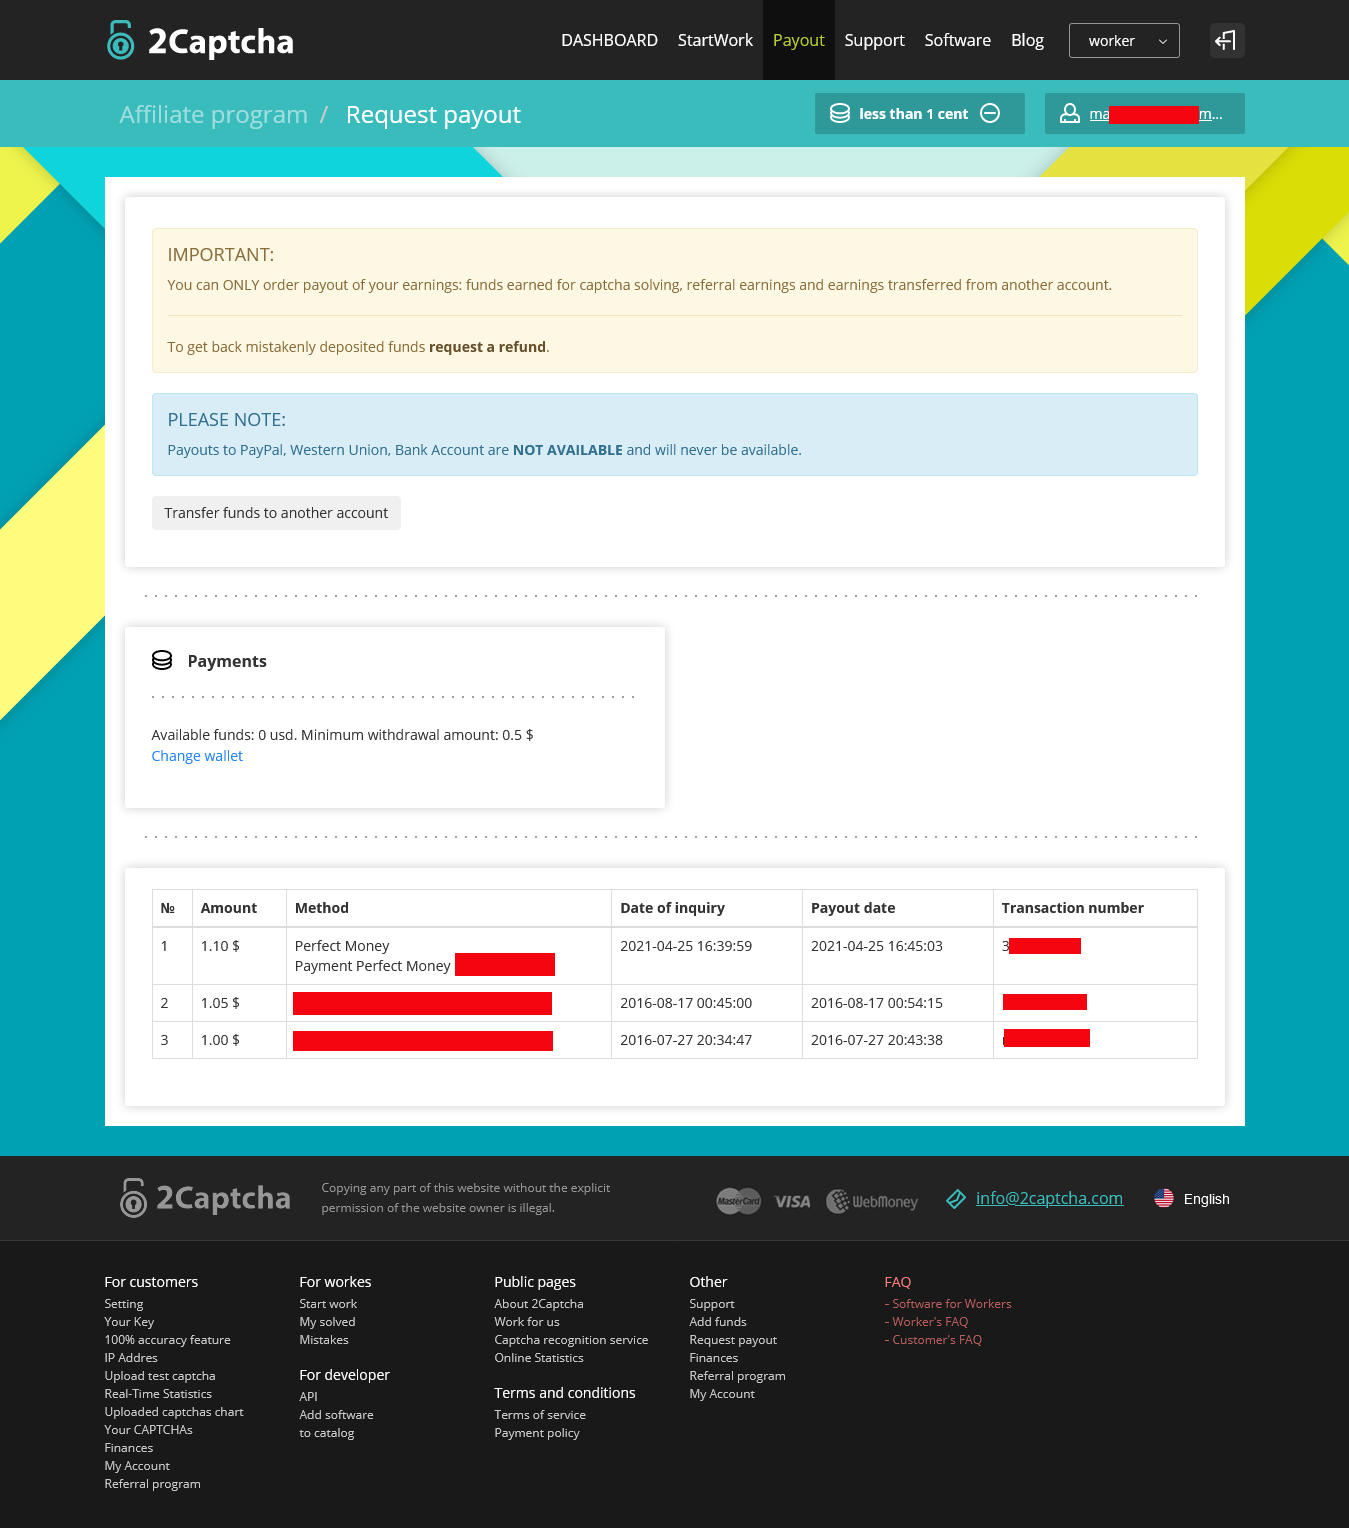Image resolution: width=1349 pixels, height=1528 pixels.
Task: Go to StartWork in the navigation
Action: click(x=715, y=40)
